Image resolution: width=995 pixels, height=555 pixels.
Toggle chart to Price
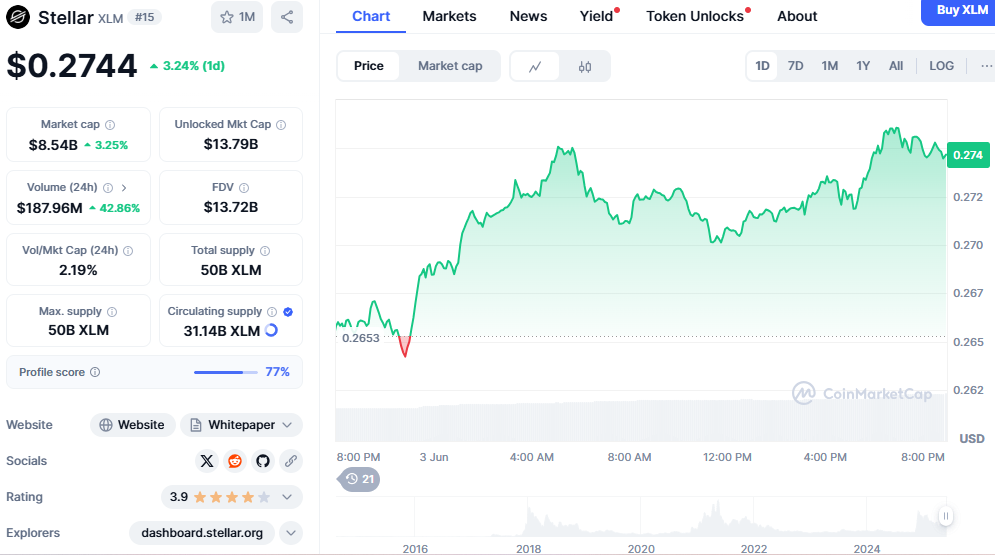369,66
